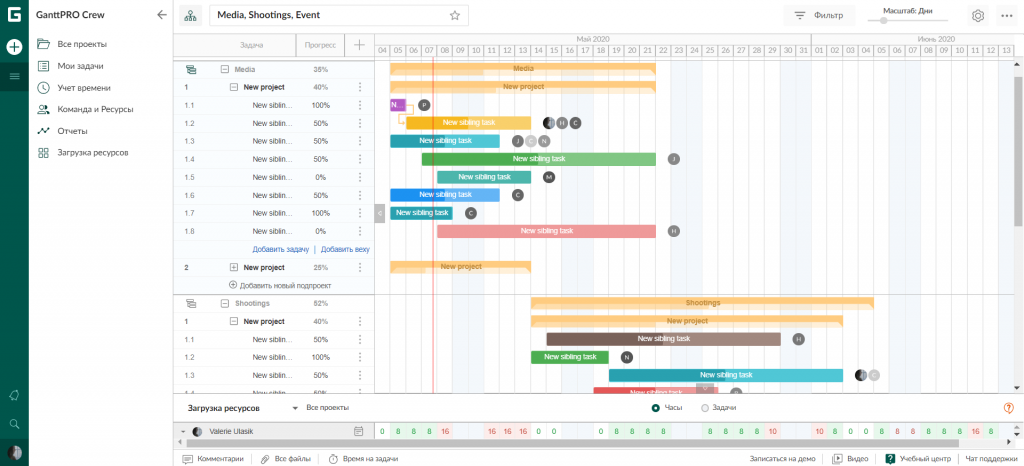Open the resource load help question icon

(1008, 408)
